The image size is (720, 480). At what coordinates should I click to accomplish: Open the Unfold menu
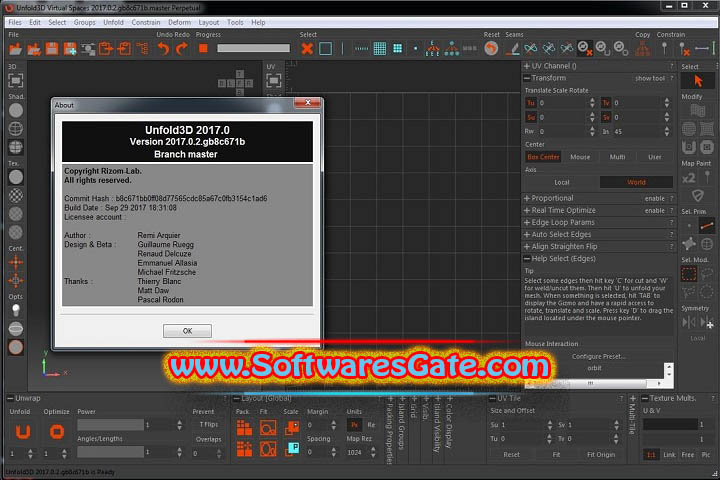(x=113, y=21)
